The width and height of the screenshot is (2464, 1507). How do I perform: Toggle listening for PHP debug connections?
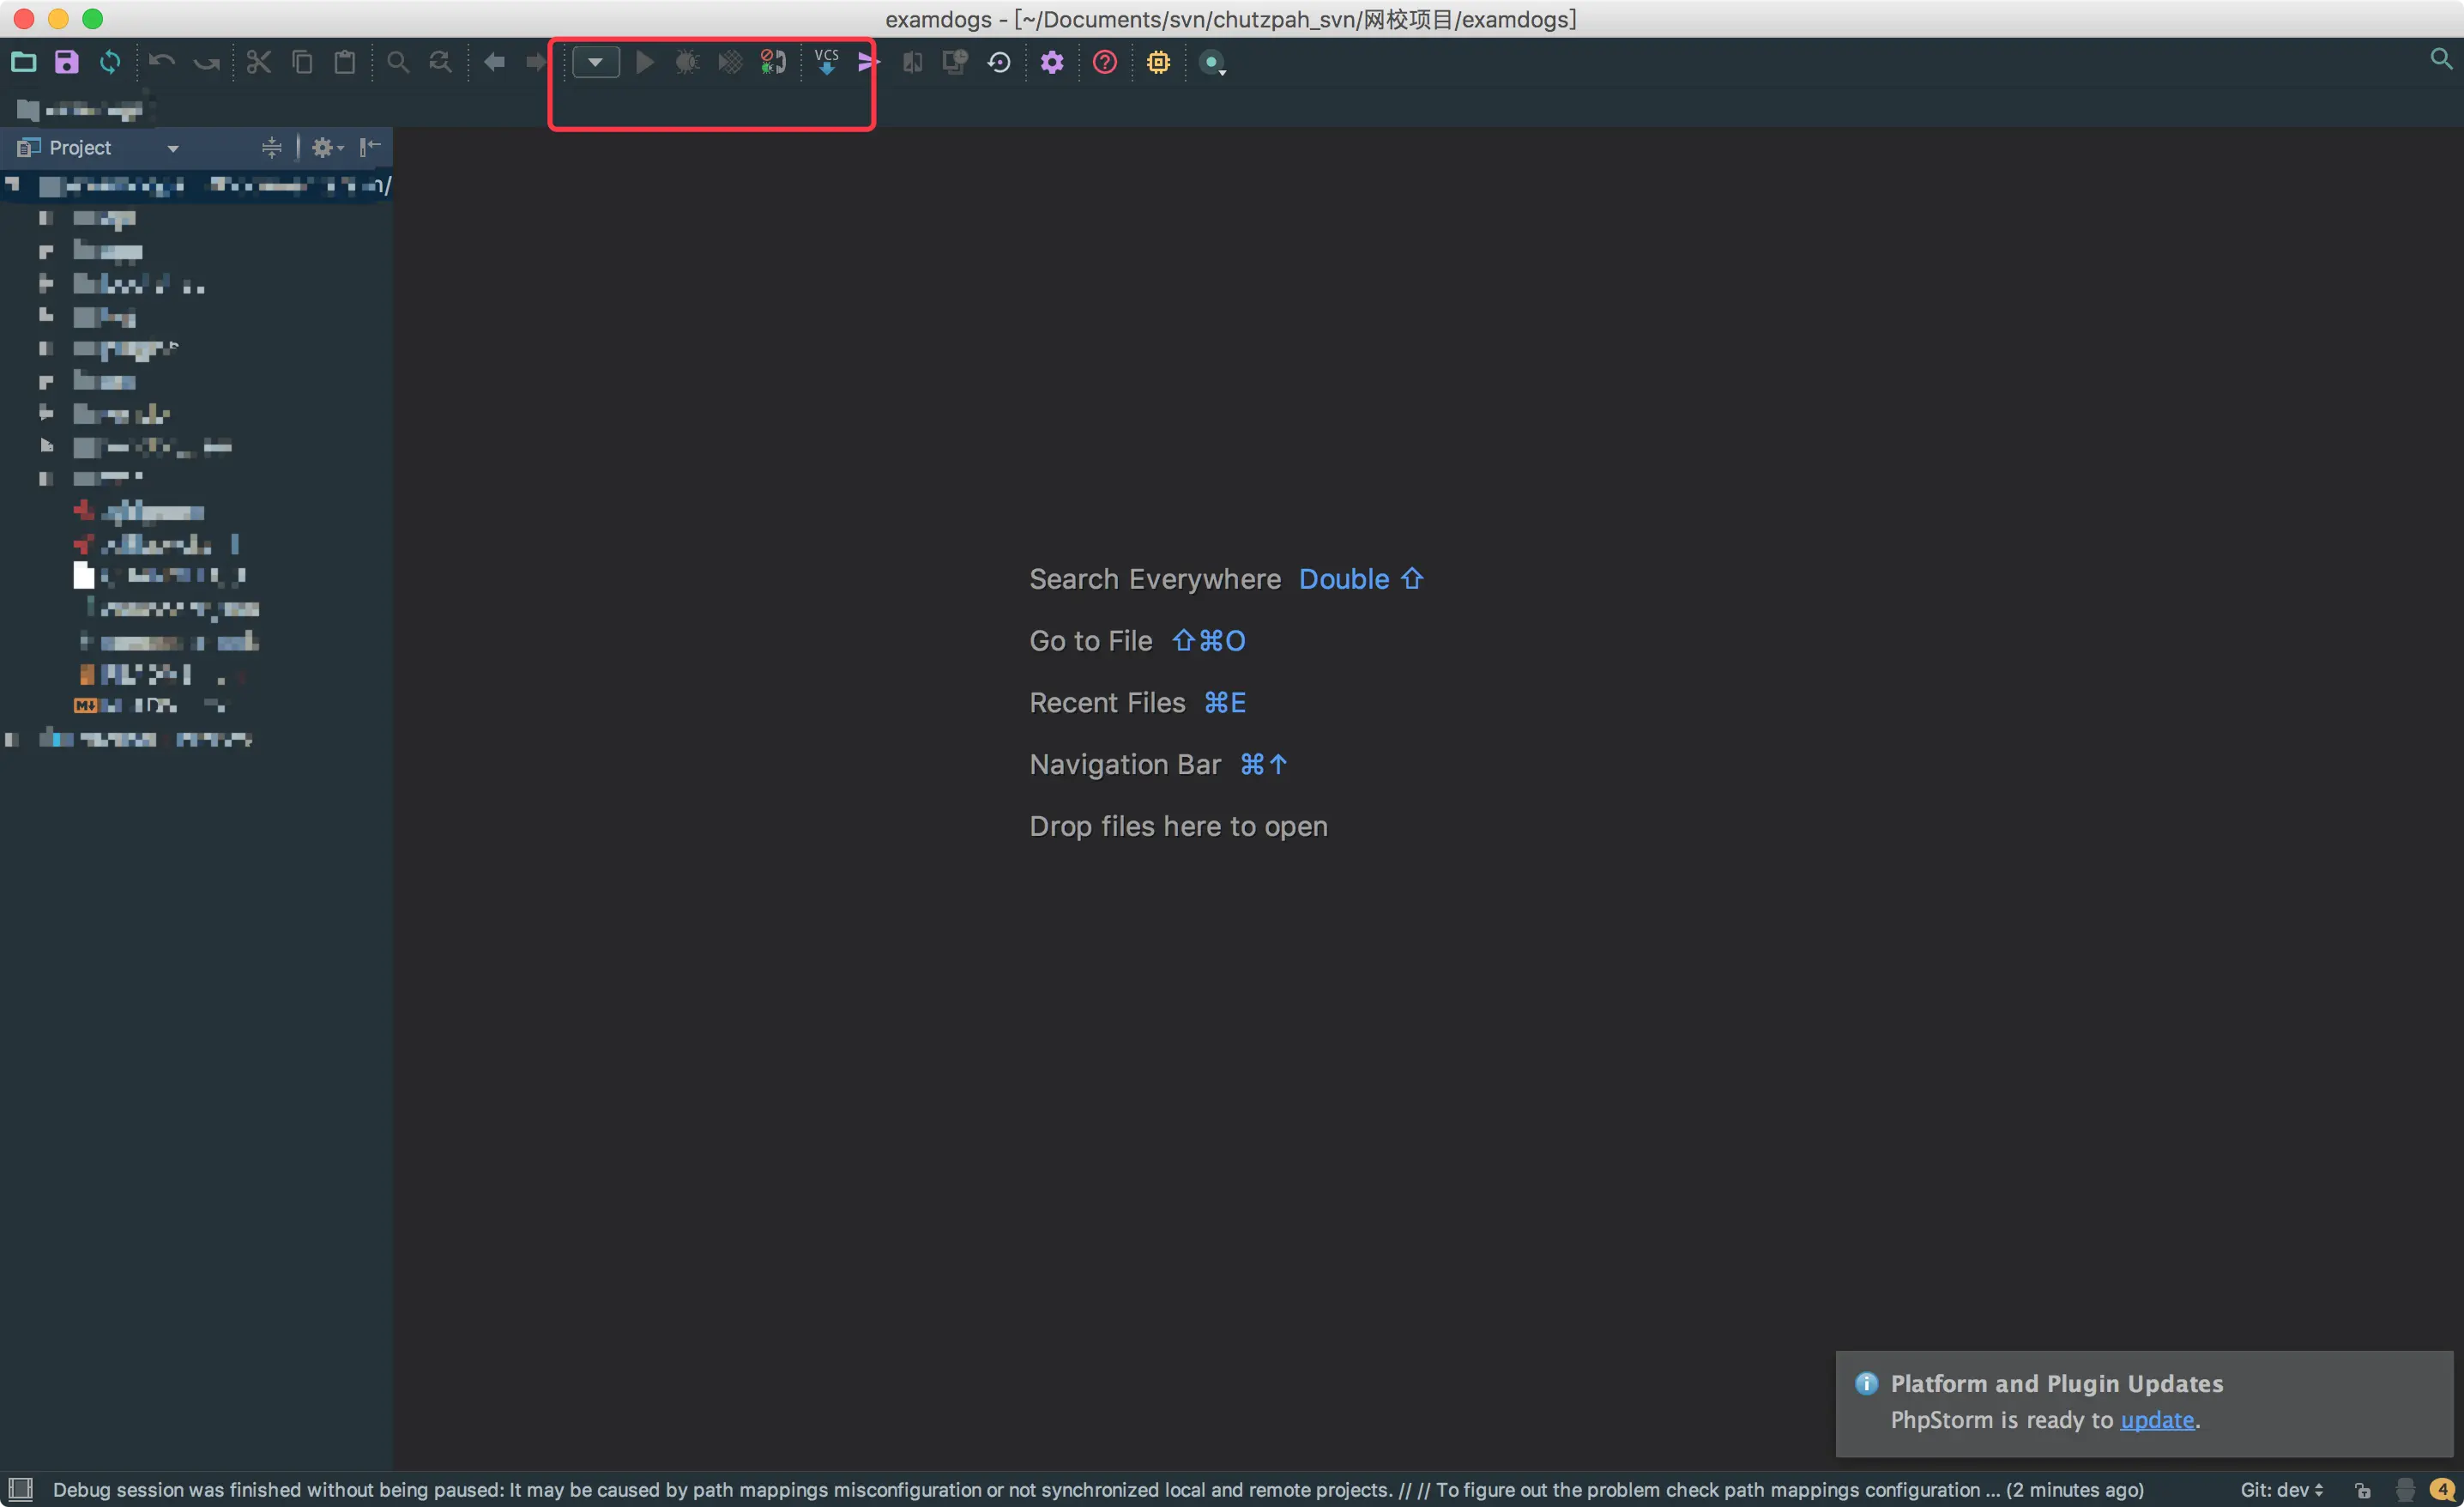pos(773,62)
